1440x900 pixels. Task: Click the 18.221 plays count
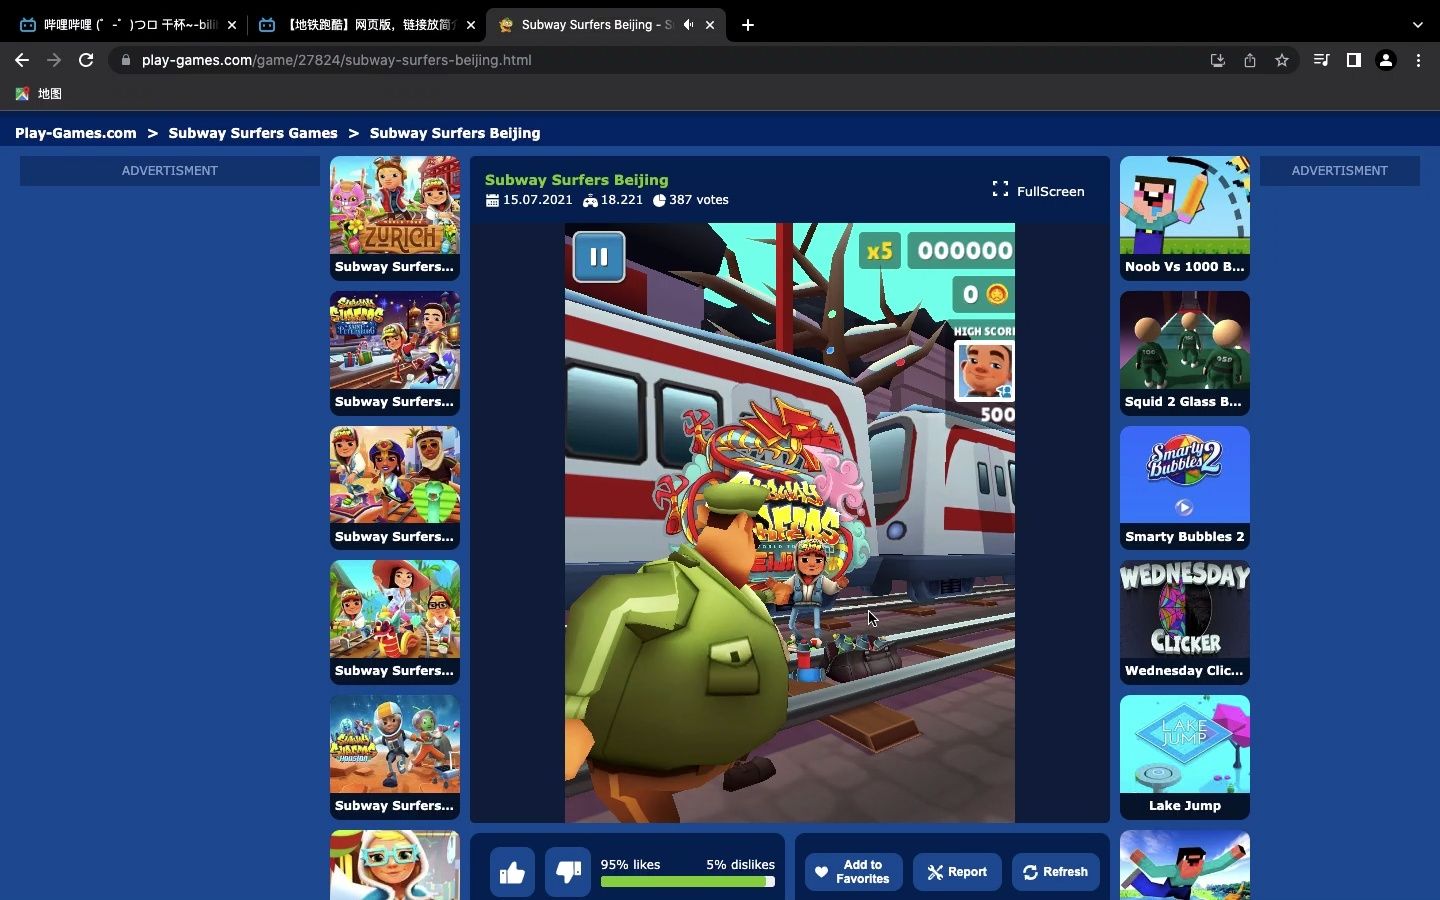(622, 200)
